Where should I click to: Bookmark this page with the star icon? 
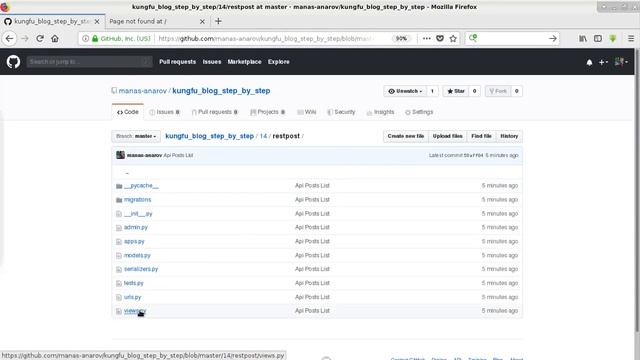pyautogui.click(x=453, y=38)
